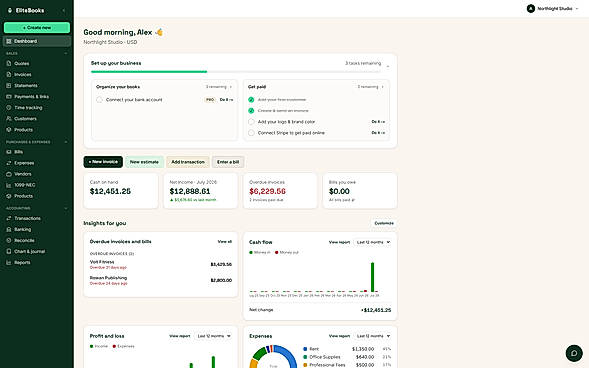Viewport: 589px width, 368px height.
Task: Click Do it for logo & brand color
Action: pos(378,122)
